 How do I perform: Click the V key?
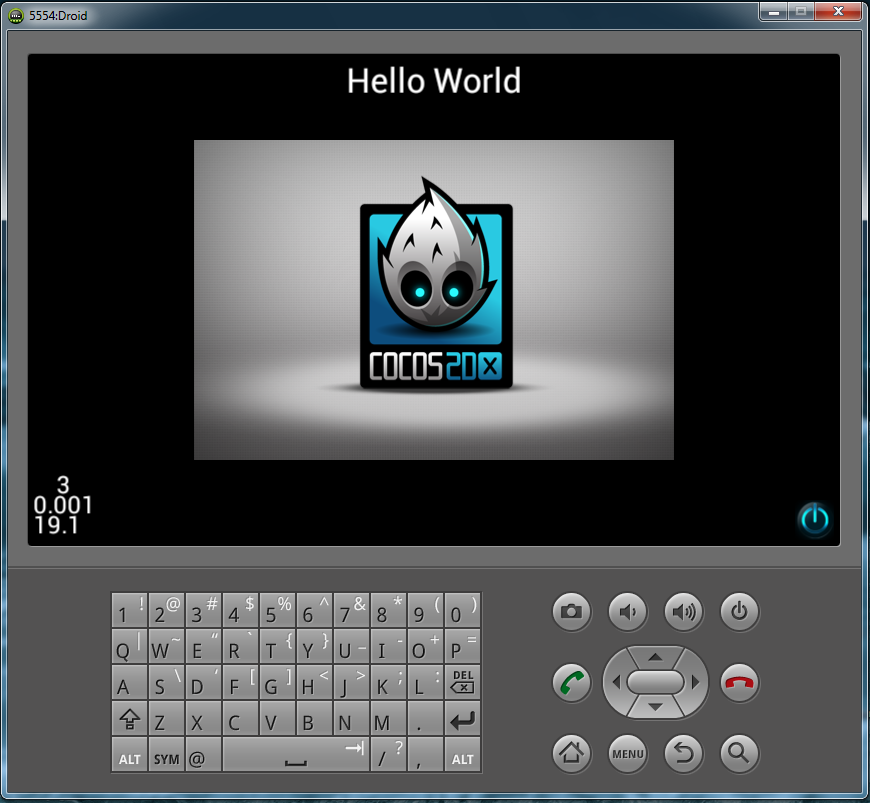[277, 718]
